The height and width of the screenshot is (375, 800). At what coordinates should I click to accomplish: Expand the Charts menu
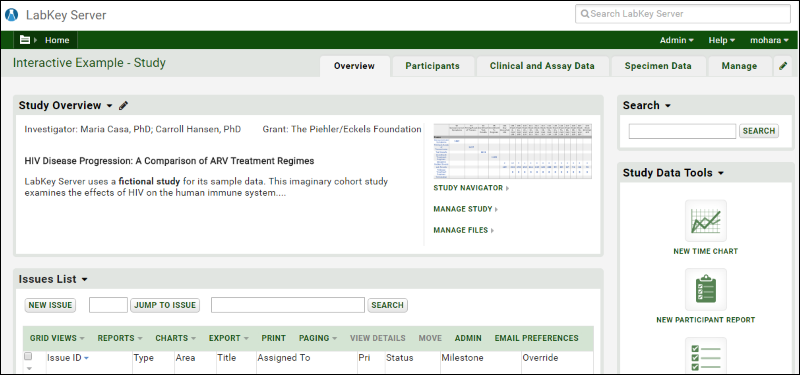[x=176, y=338]
